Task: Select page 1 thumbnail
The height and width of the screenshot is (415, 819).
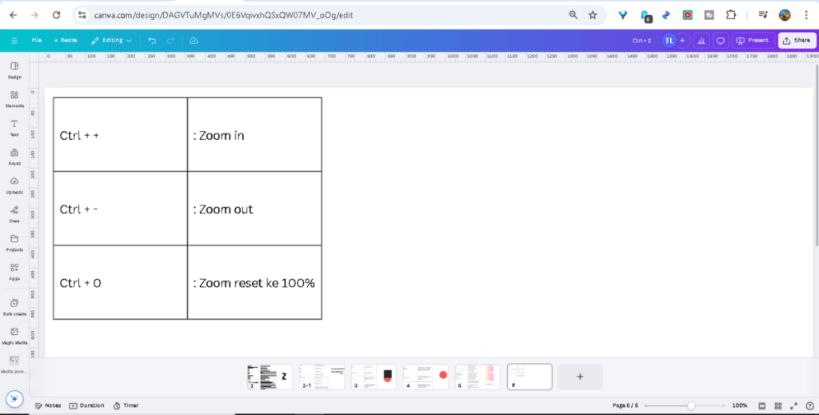Action: coord(270,377)
